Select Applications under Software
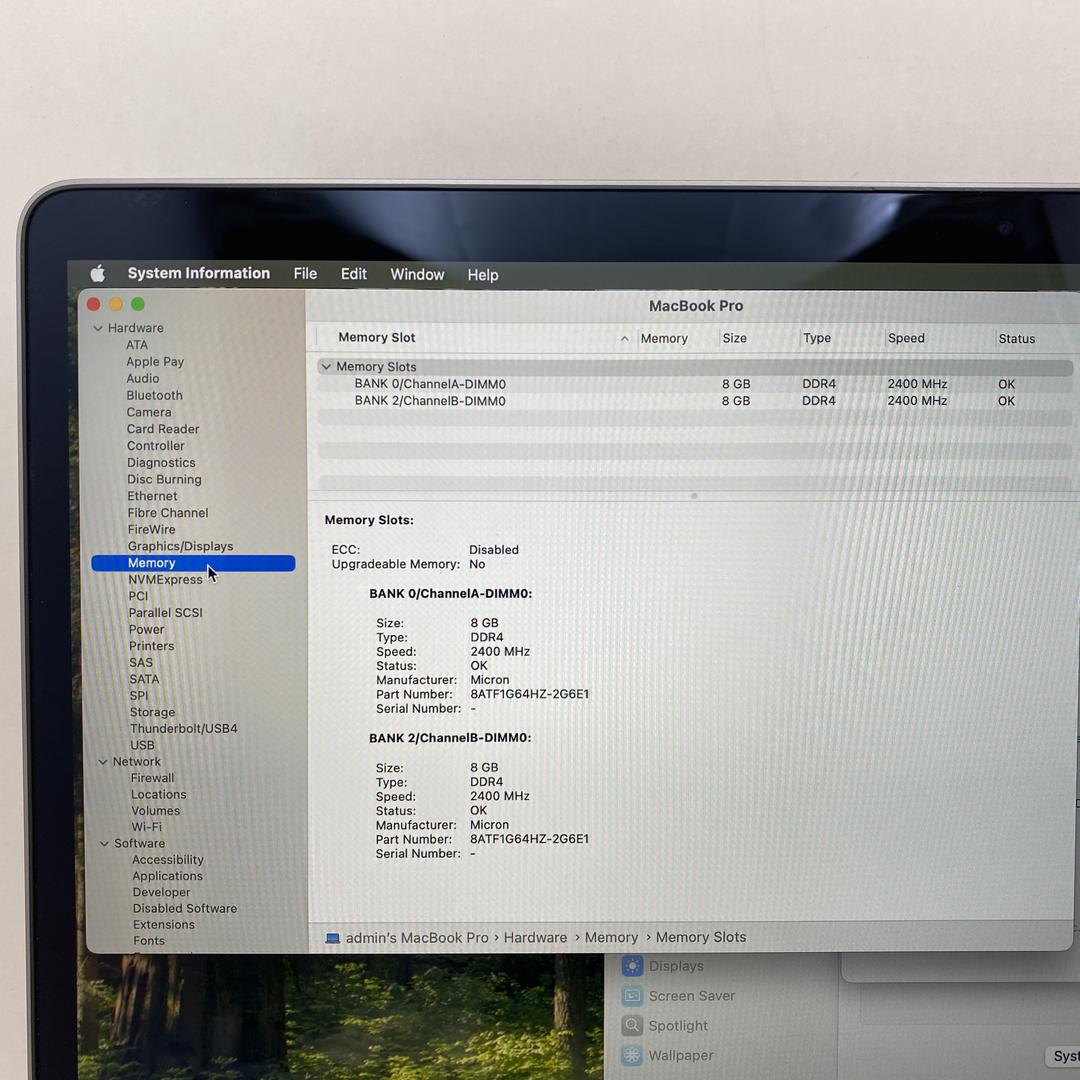The width and height of the screenshot is (1080, 1080). tap(168, 876)
